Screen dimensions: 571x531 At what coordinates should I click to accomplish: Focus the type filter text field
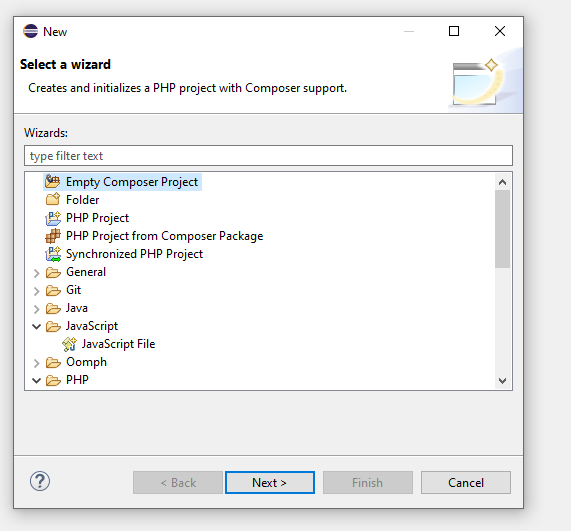pos(268,156)
